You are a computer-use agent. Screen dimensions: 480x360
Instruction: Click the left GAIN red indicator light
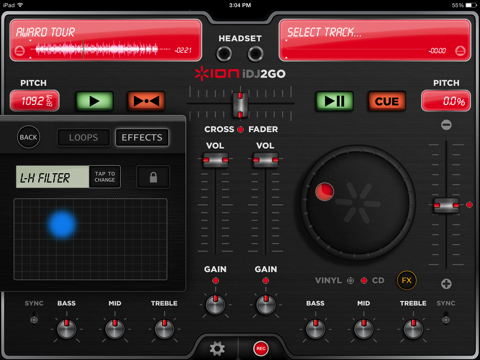tap(215, 281)
